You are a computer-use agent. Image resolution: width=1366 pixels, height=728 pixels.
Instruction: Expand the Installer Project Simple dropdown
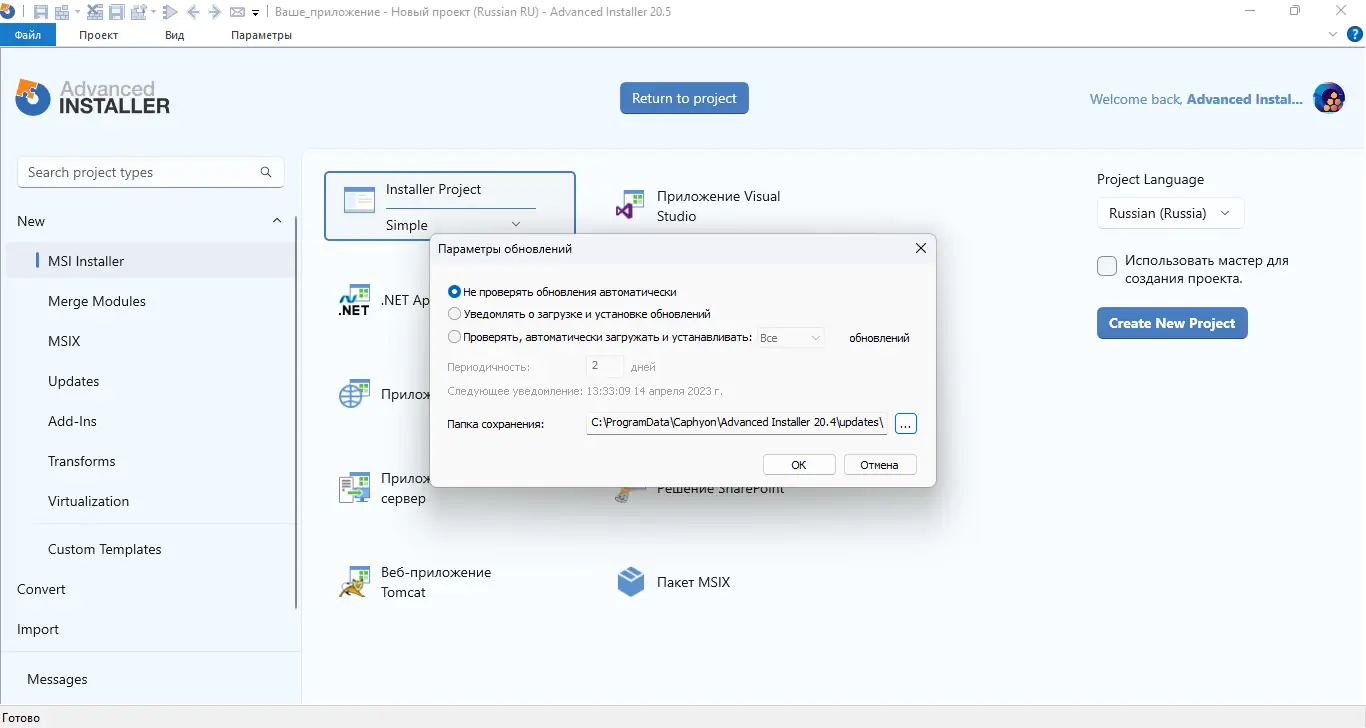(516, 224)
